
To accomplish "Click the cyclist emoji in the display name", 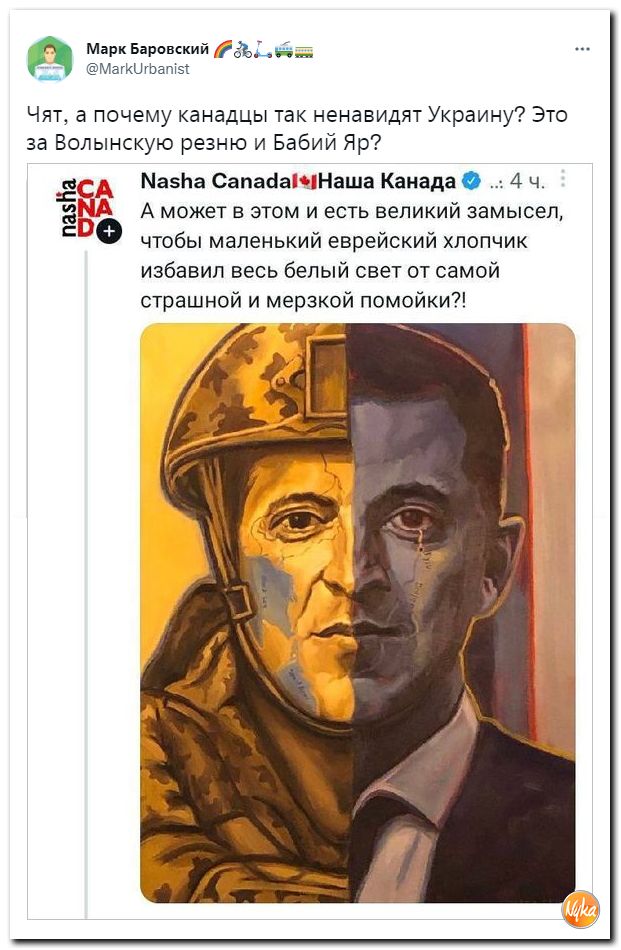I will pos(243,49).
